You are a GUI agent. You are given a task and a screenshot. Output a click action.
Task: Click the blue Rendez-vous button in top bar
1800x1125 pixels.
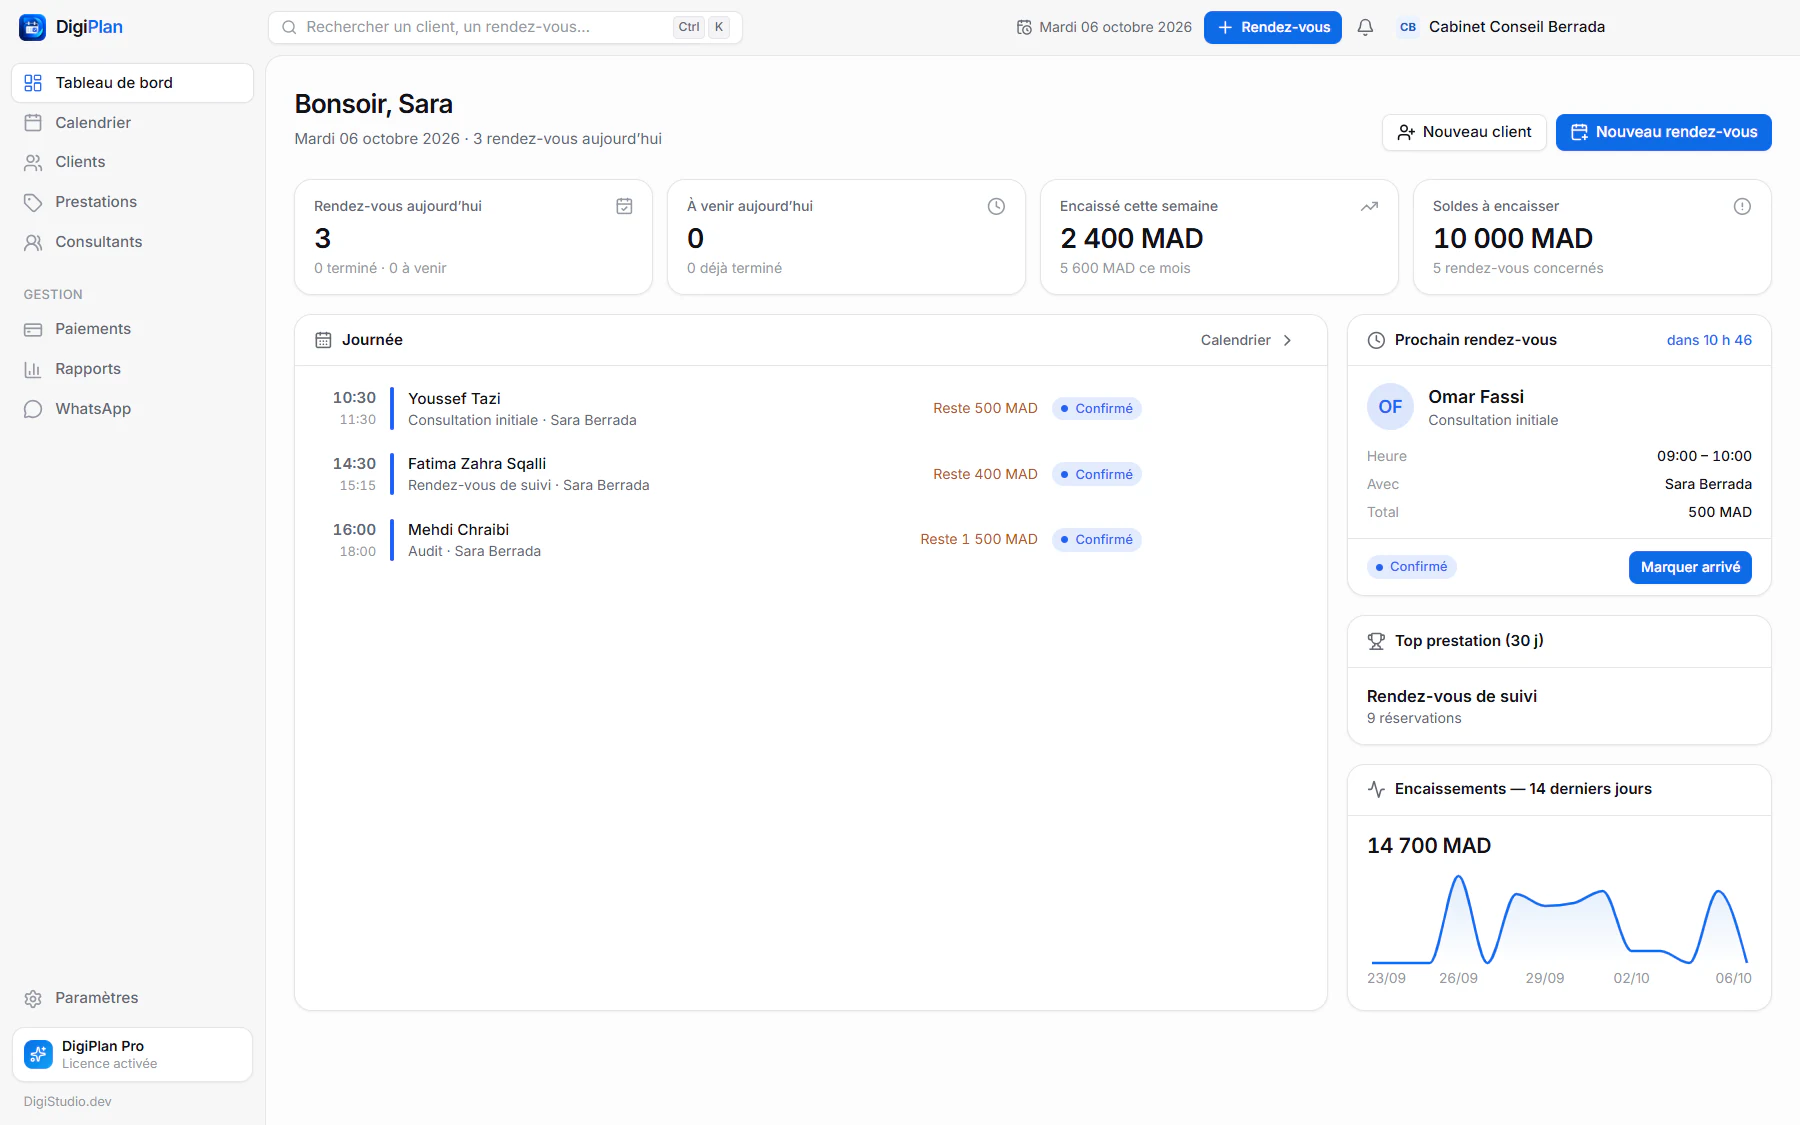click(1272, 27)
